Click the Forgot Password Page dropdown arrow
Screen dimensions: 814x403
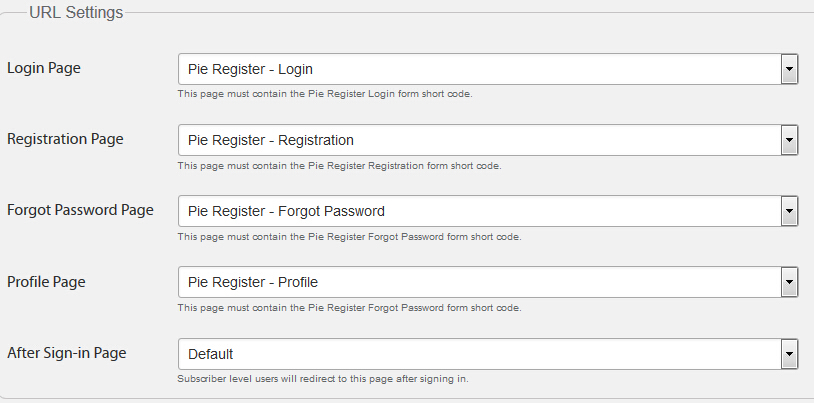[x=789, y=211]
